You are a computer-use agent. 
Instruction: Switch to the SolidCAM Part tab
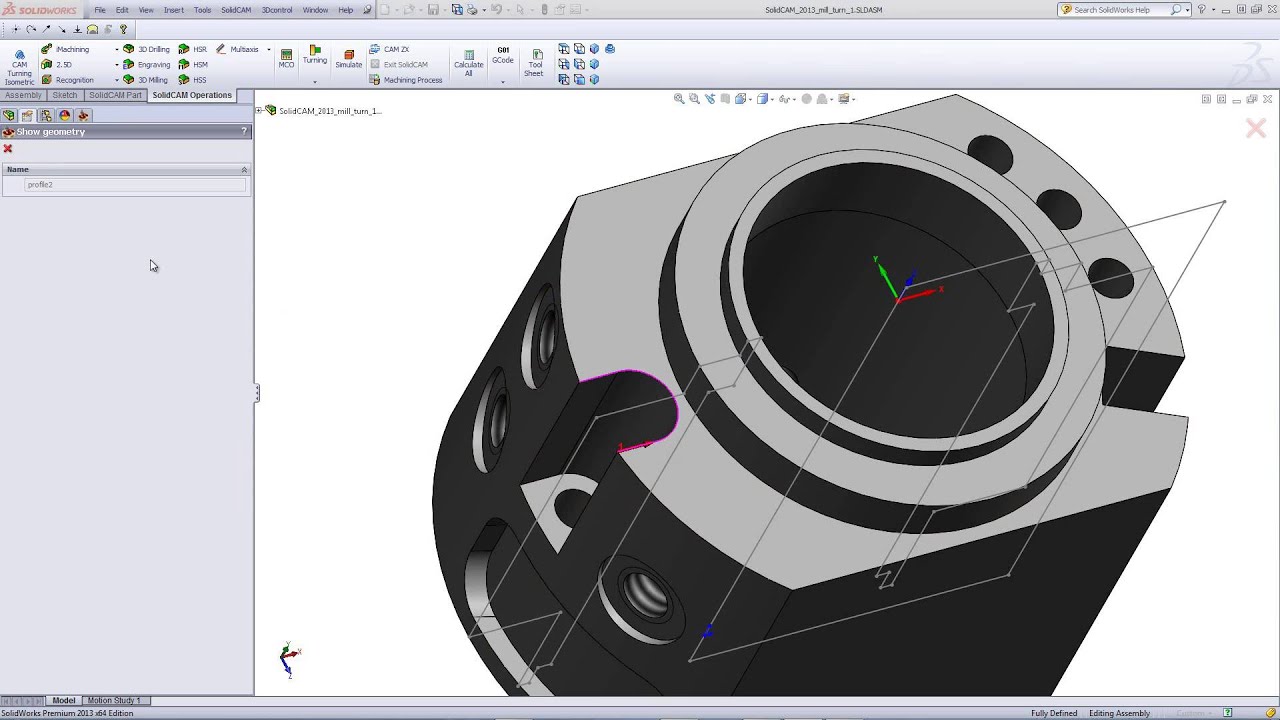[115, 95]
